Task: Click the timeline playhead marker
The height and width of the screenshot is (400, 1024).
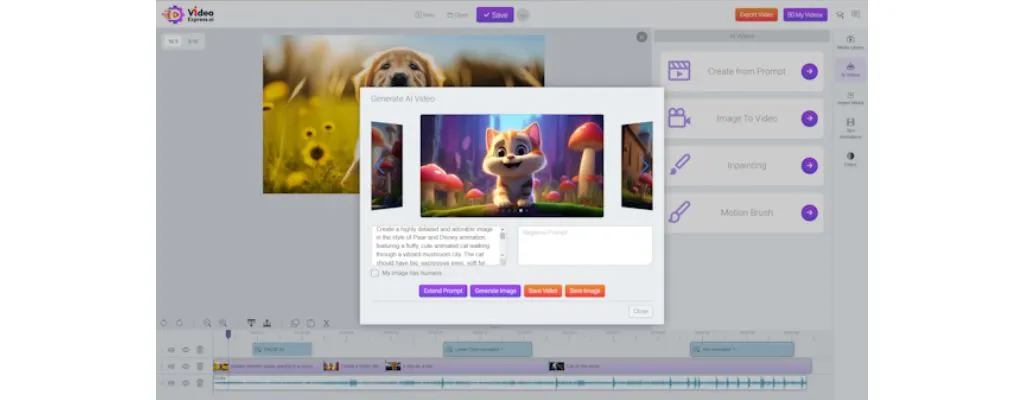Action: point(228,334)
